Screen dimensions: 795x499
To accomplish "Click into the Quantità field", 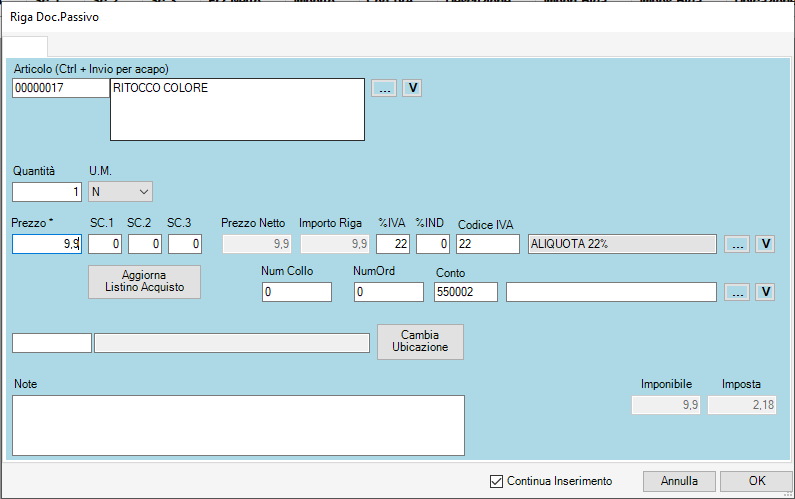I will pyautogui.click(x=47, y=192).
